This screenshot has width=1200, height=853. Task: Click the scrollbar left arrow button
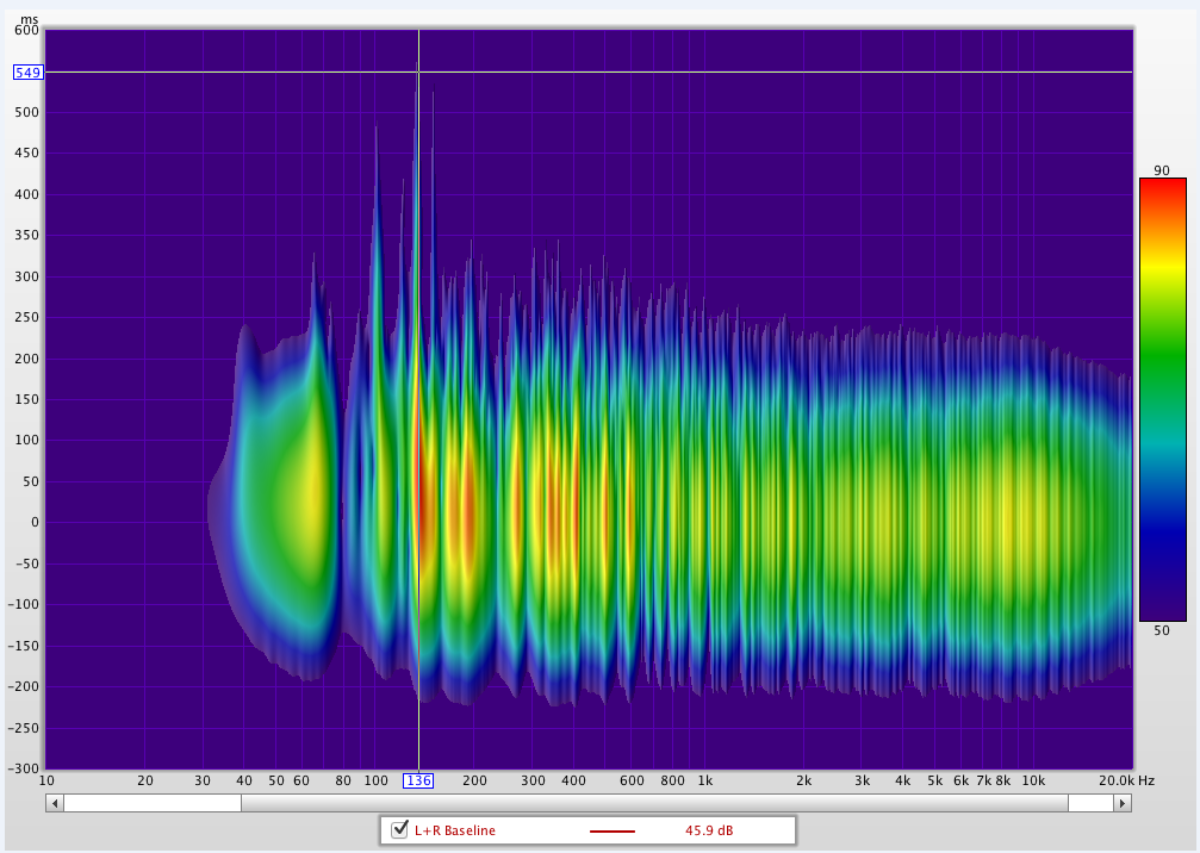click(55, 803)
